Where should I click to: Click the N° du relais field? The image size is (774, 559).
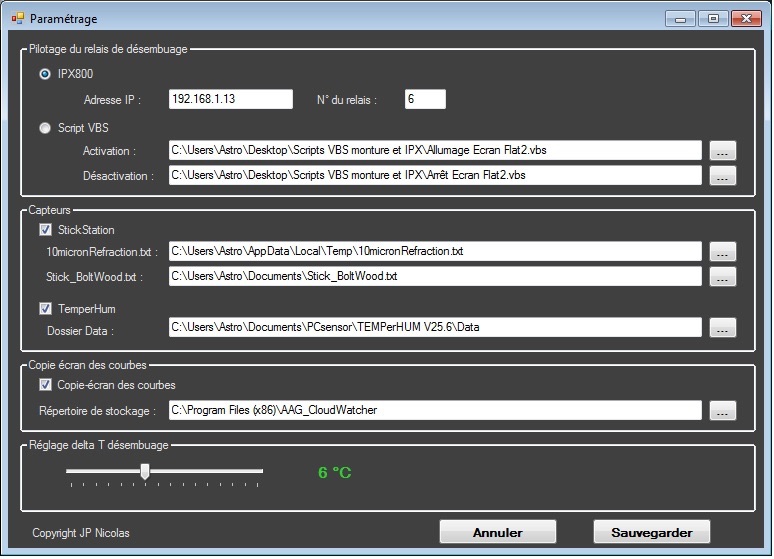[x=425, y=99]
